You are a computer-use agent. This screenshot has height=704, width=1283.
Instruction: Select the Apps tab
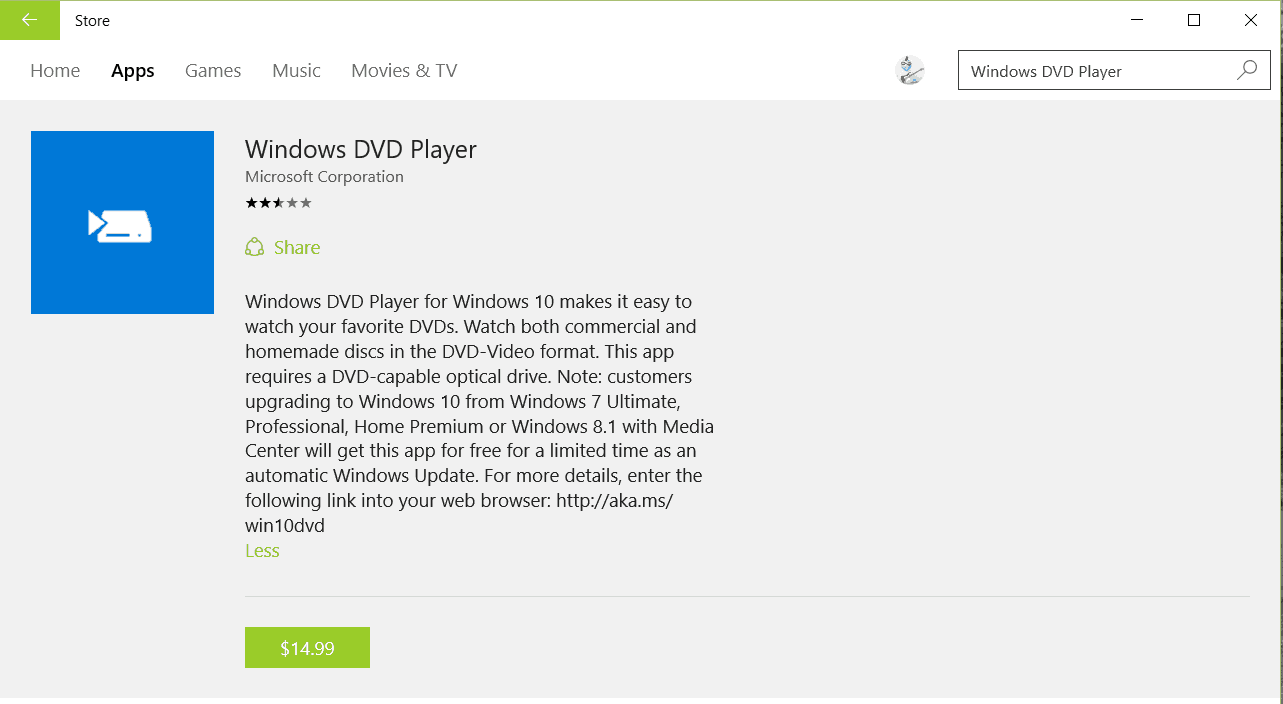pyautogui.click(x=133, y=71)
